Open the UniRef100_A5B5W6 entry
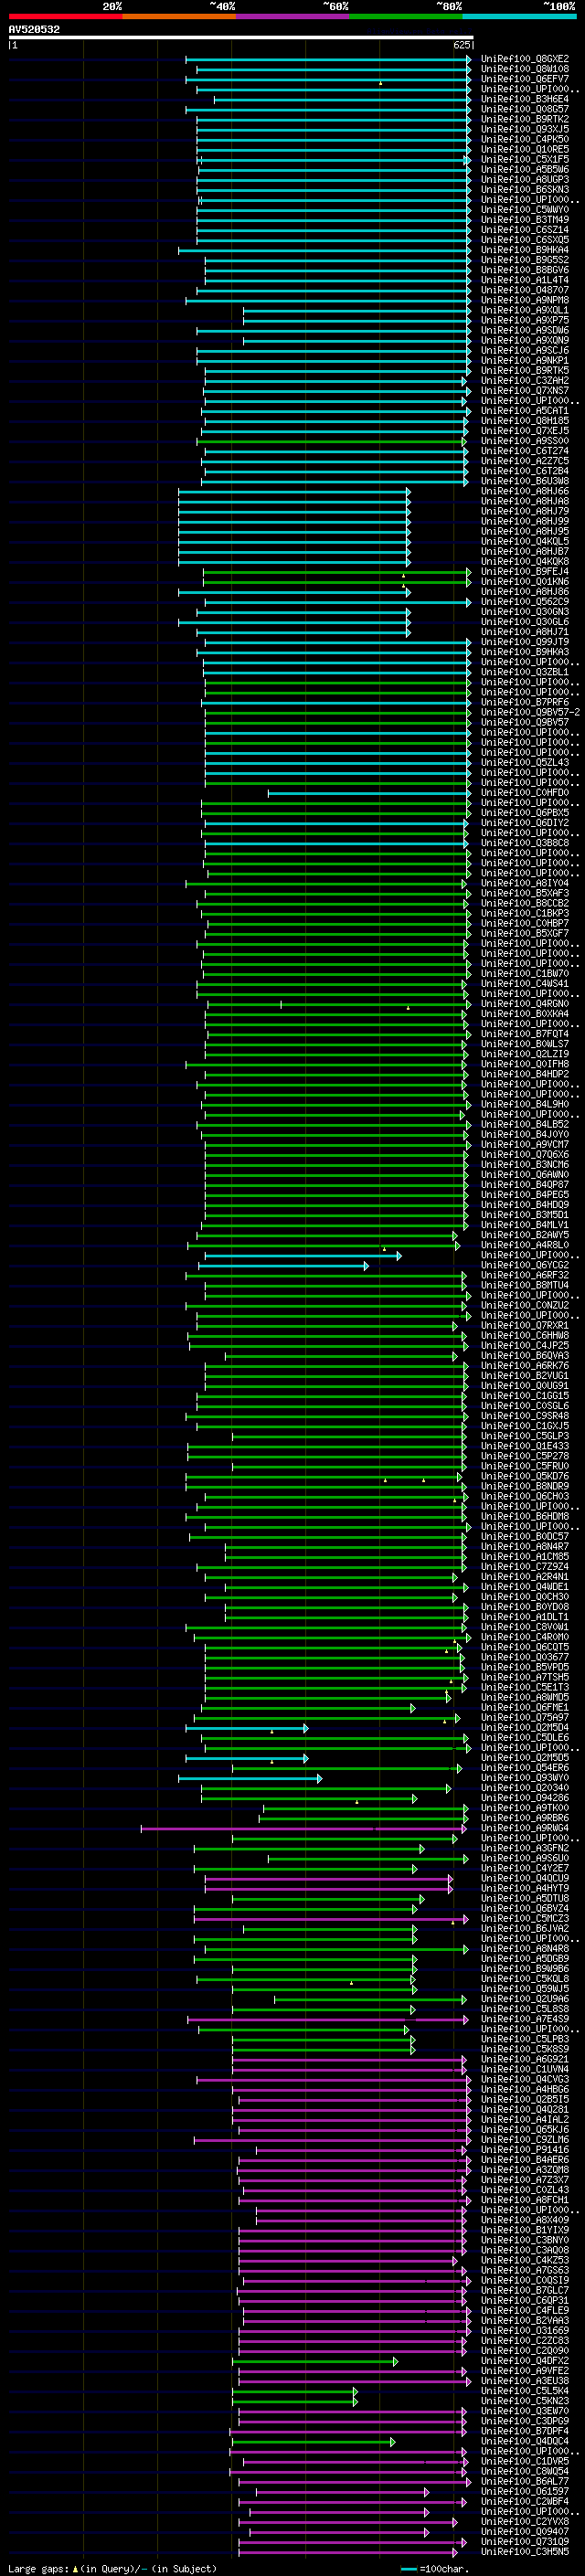The image size is (585, 2576). point(525,169)
